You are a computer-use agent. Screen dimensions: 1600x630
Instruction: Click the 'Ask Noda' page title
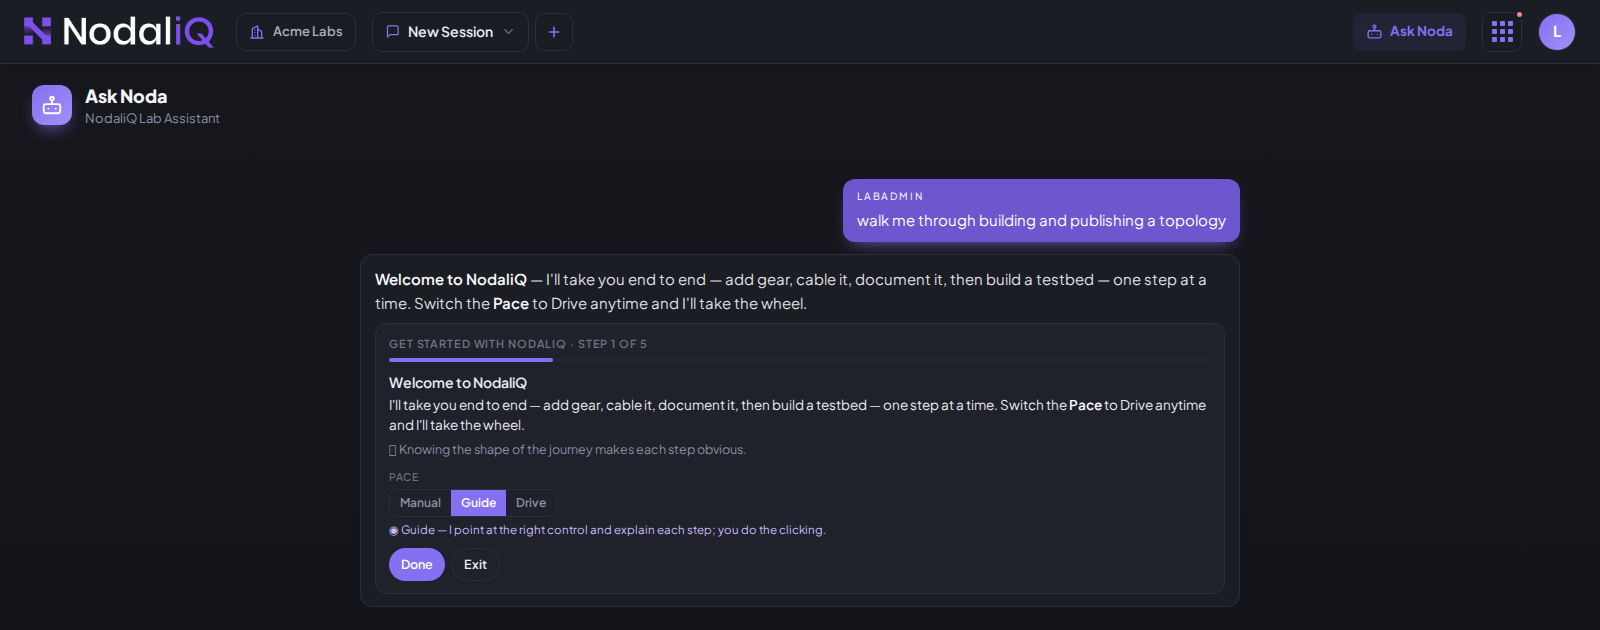coord(126,97)
